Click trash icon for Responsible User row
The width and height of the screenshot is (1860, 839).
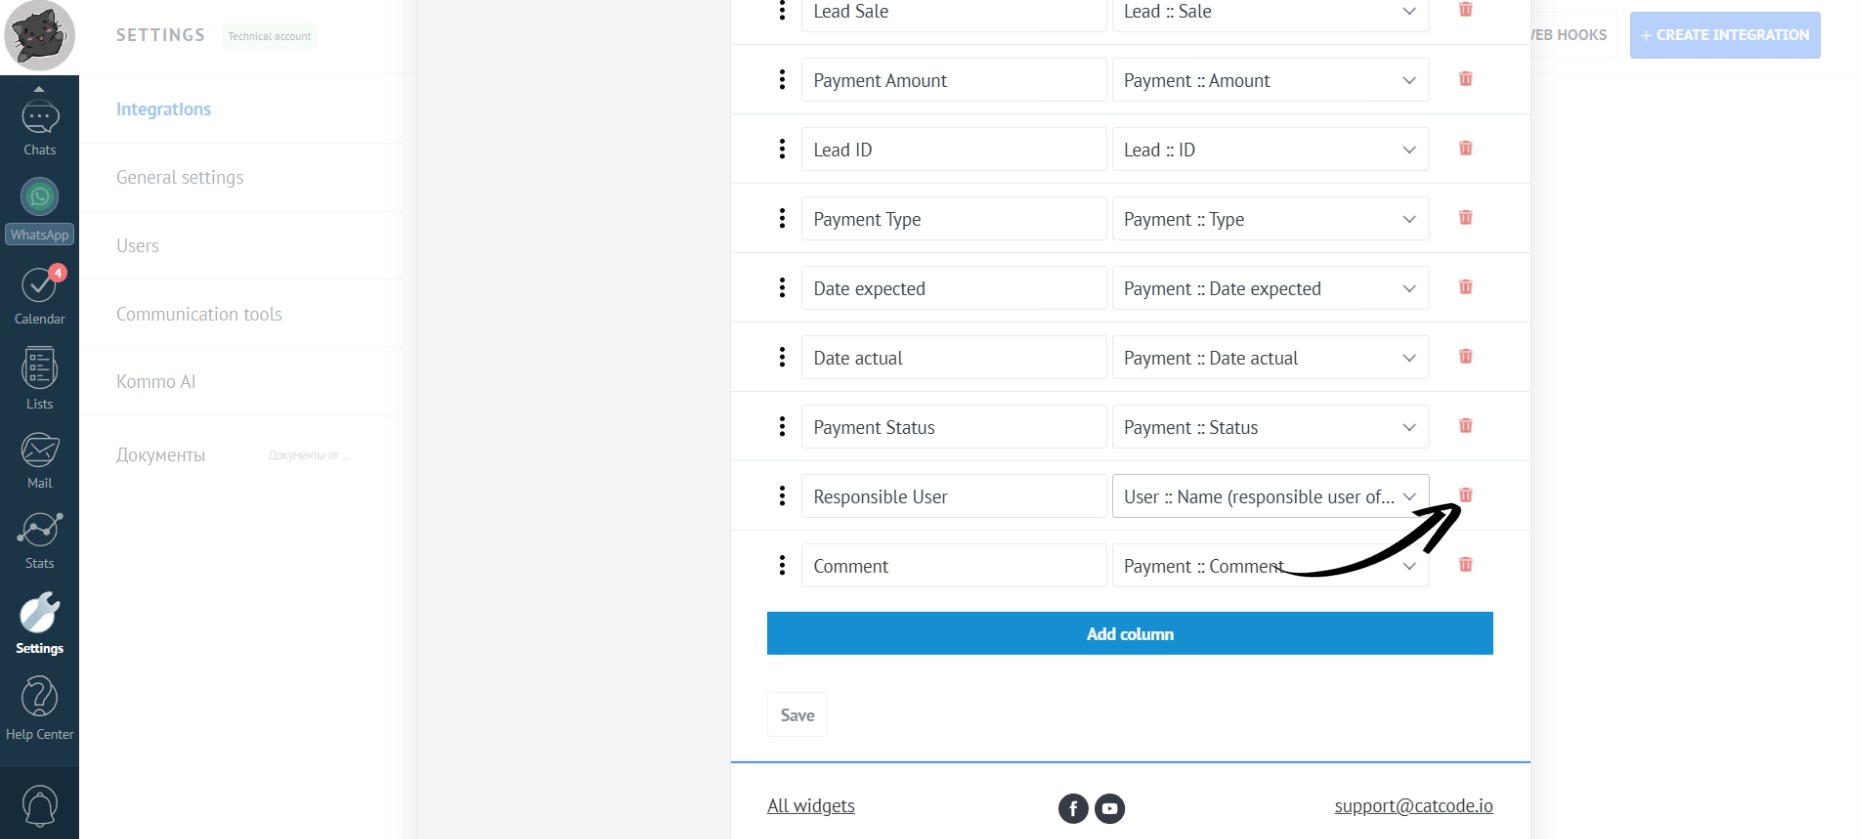(1465, 496)
